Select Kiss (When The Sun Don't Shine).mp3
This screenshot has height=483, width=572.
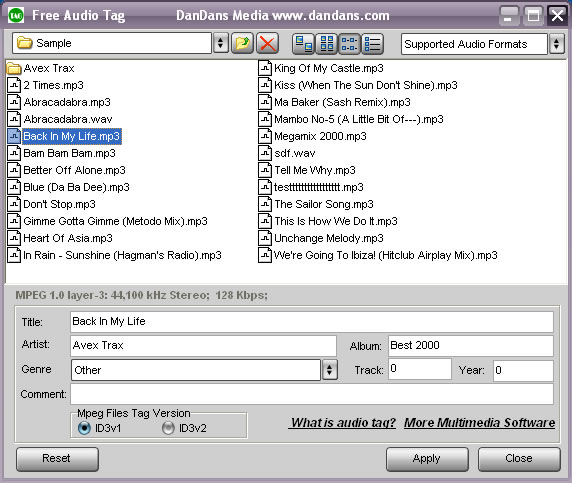coord(366,85)
